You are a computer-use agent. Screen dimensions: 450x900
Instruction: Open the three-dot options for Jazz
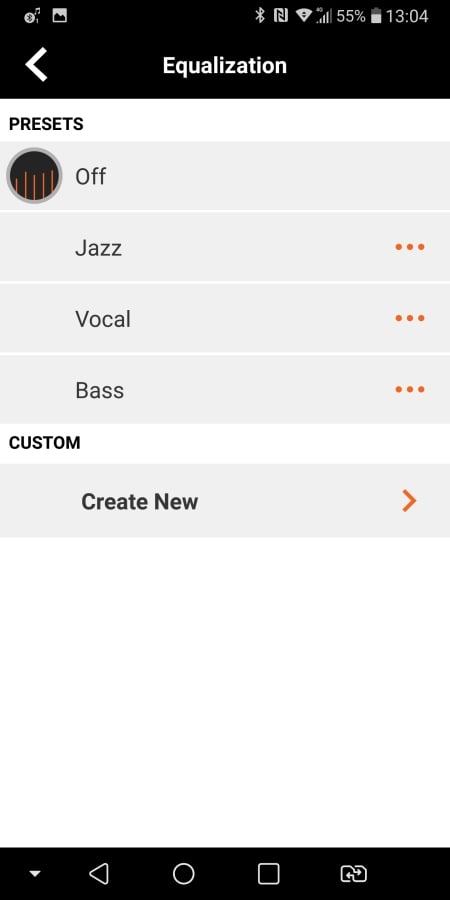[410, 247]
